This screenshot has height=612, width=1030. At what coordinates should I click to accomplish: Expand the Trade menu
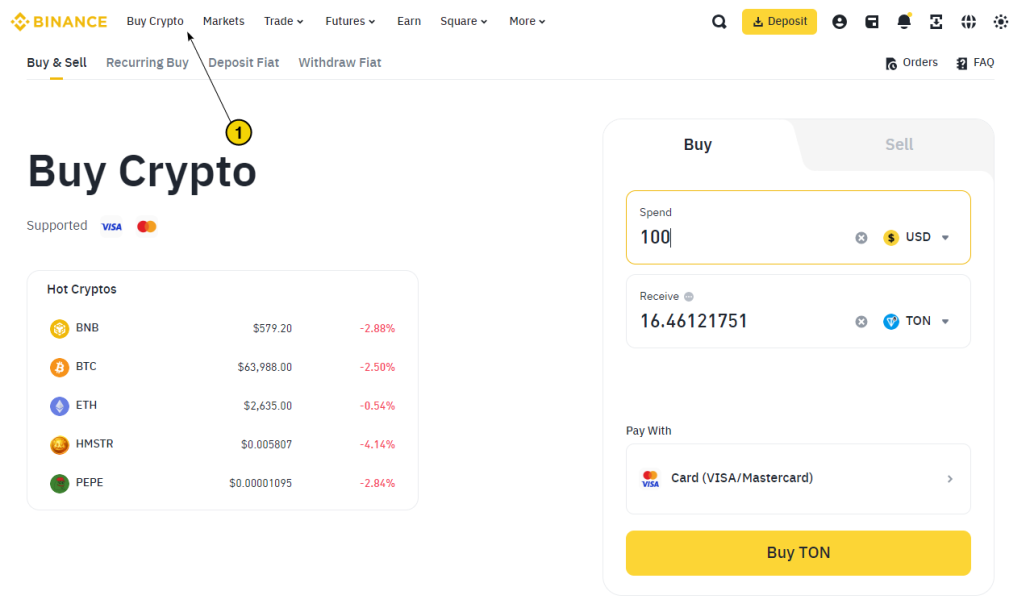[283, 20]
